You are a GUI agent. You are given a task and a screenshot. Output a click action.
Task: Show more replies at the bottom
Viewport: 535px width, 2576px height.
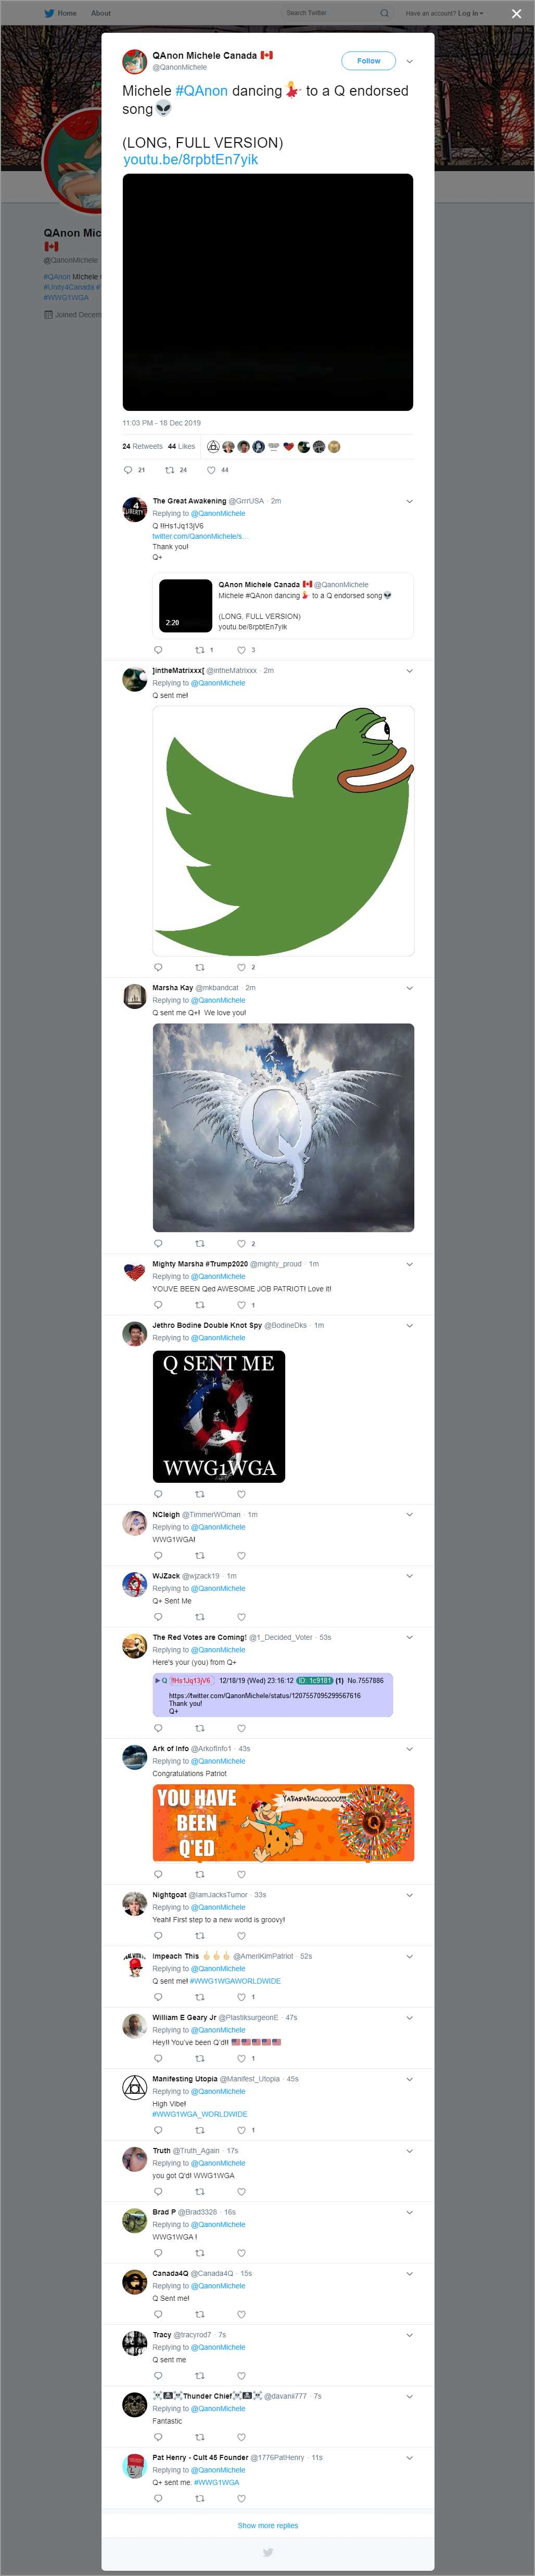point(267,2525)
